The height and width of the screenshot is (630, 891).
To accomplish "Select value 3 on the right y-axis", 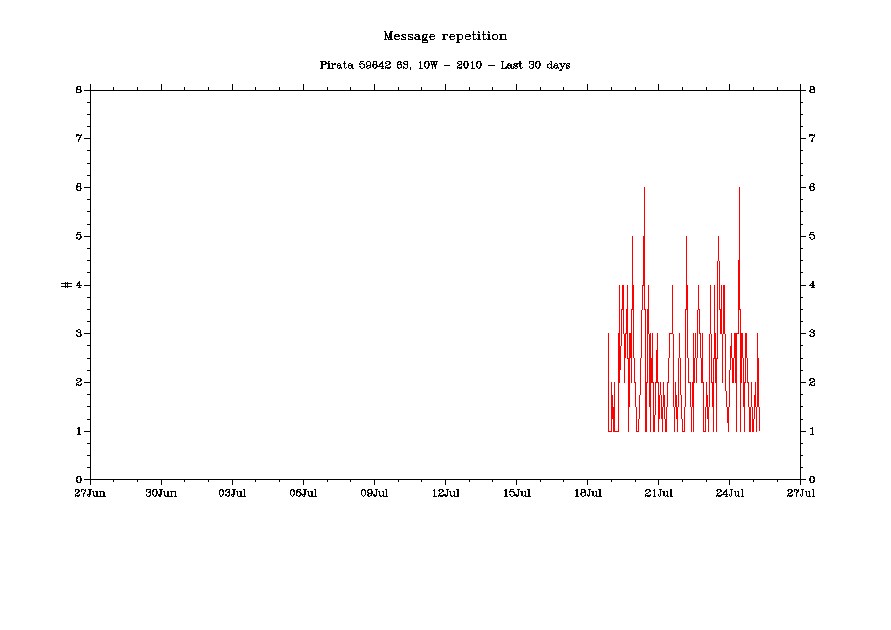I will click(811, 333).
